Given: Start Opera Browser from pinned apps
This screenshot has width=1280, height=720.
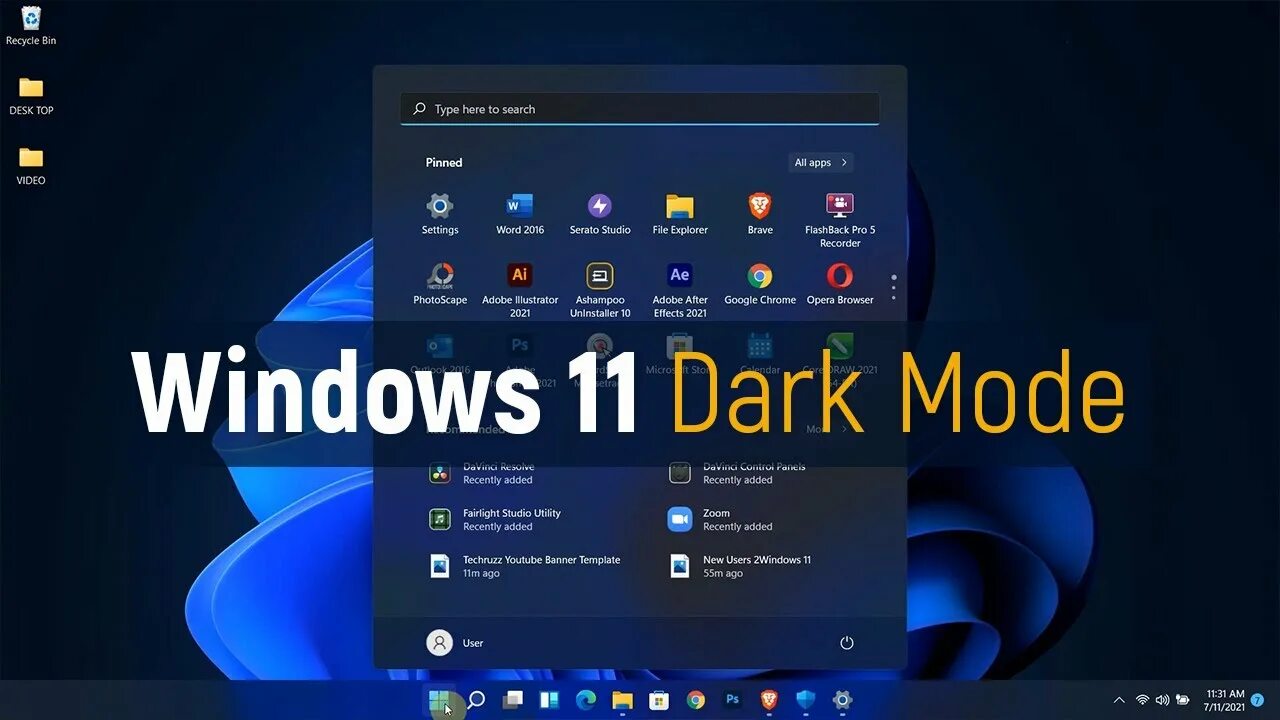Looking at the screenshot, I should point(839,283).
